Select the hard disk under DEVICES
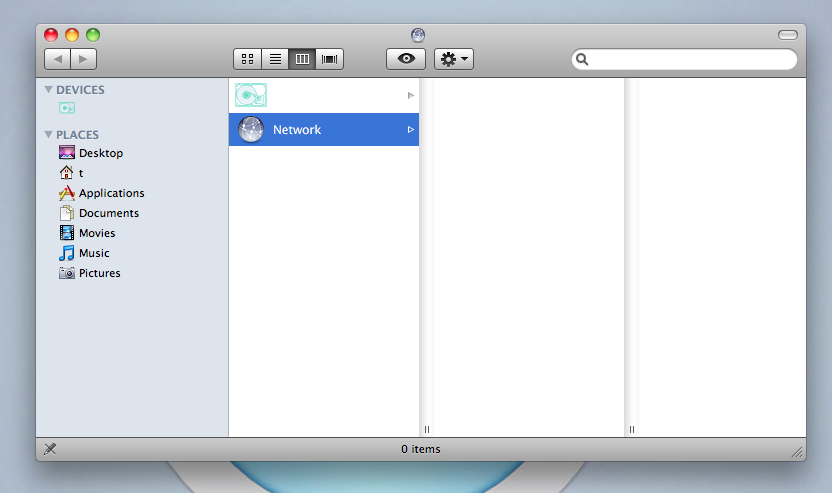832x493 pixels. 67,108
